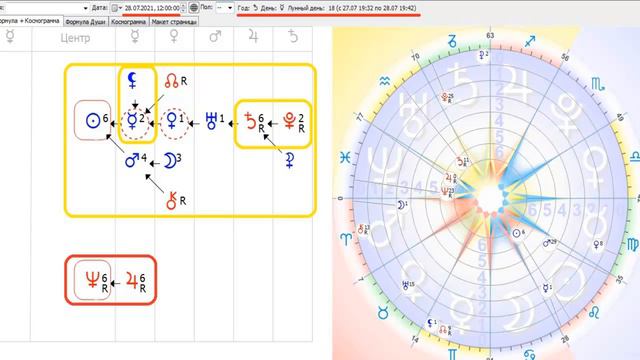Click Mercury column header next to Центр
640x360 pixels.
coord(135,37)
